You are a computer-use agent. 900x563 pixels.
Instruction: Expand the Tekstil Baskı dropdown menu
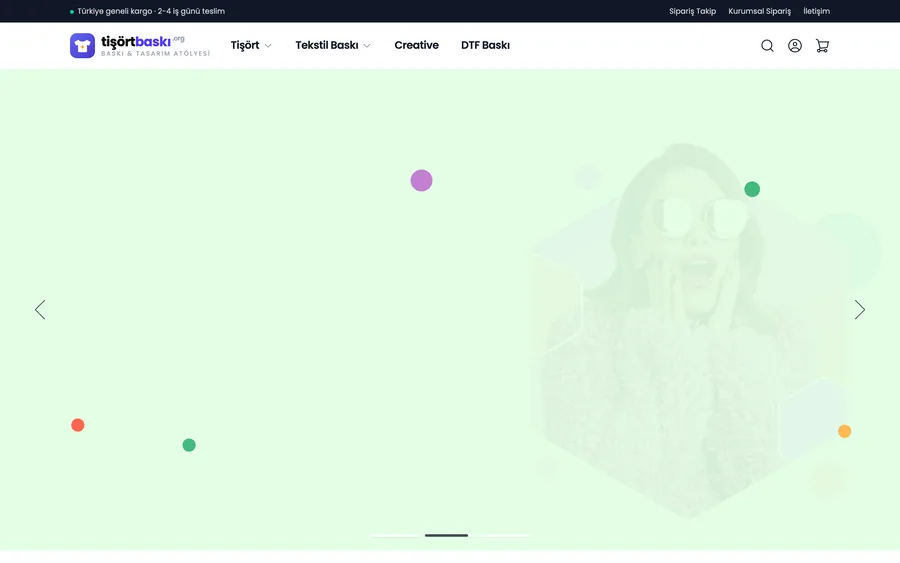coord(333,45)
